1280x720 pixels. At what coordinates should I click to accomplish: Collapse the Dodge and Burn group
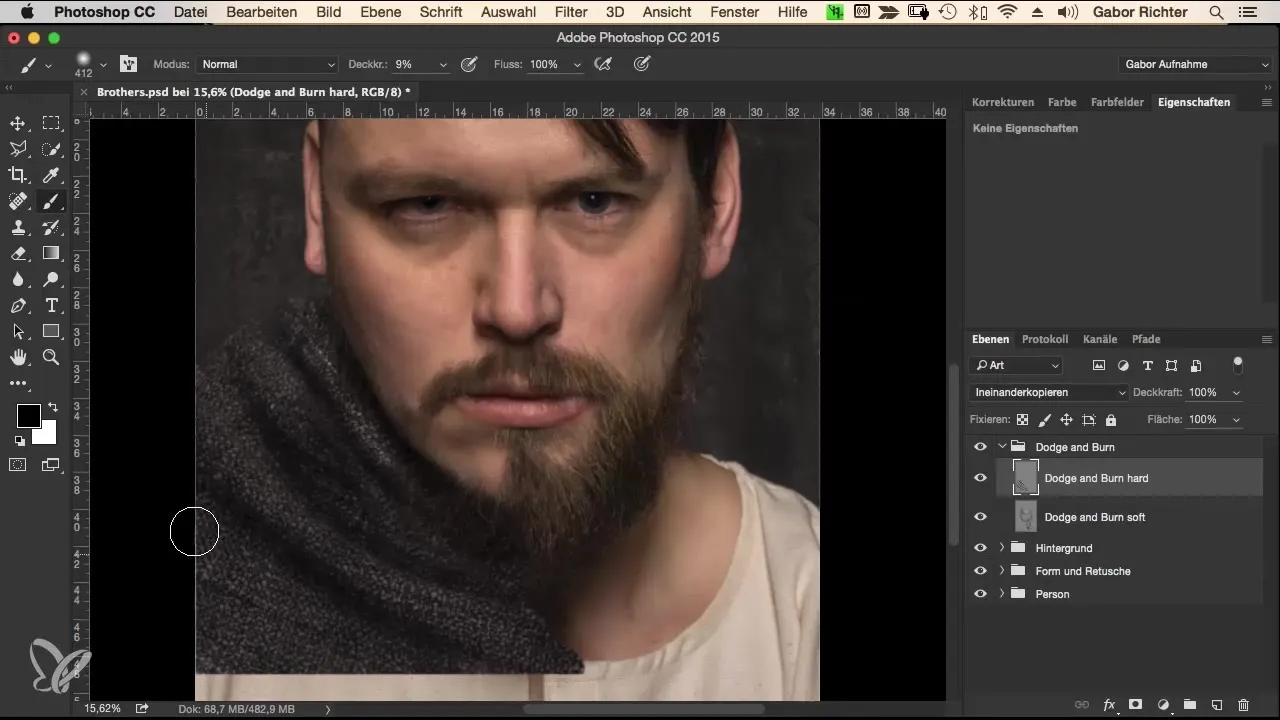[x=1002, y=447]
